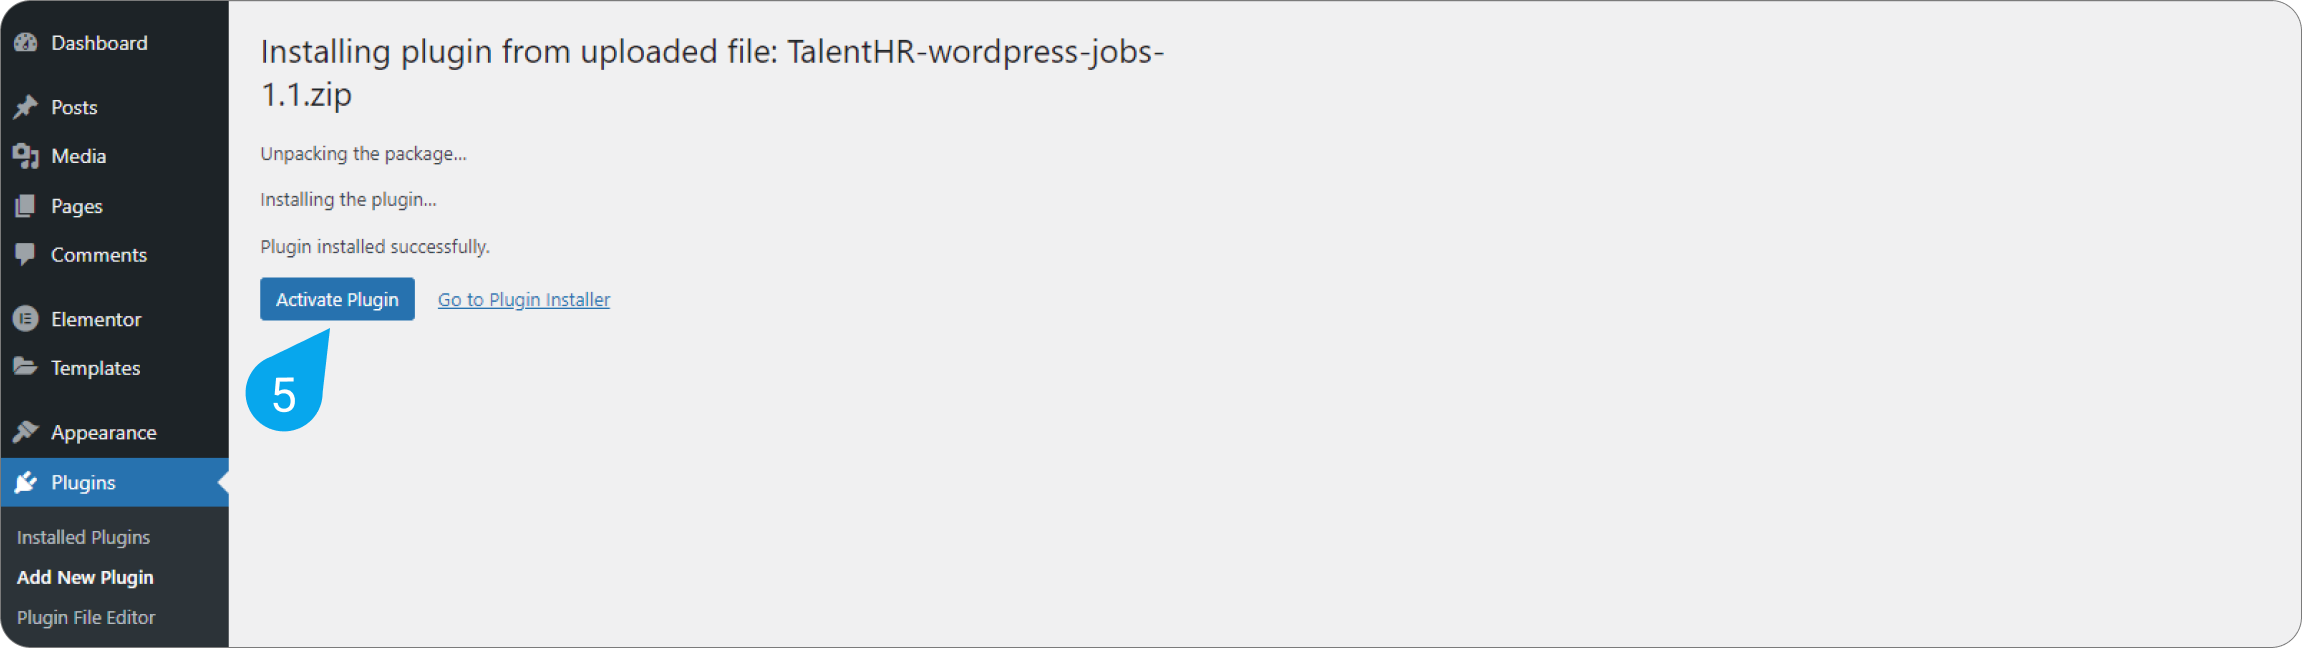Open the Elementor menu label

click(x=96, y=319)
